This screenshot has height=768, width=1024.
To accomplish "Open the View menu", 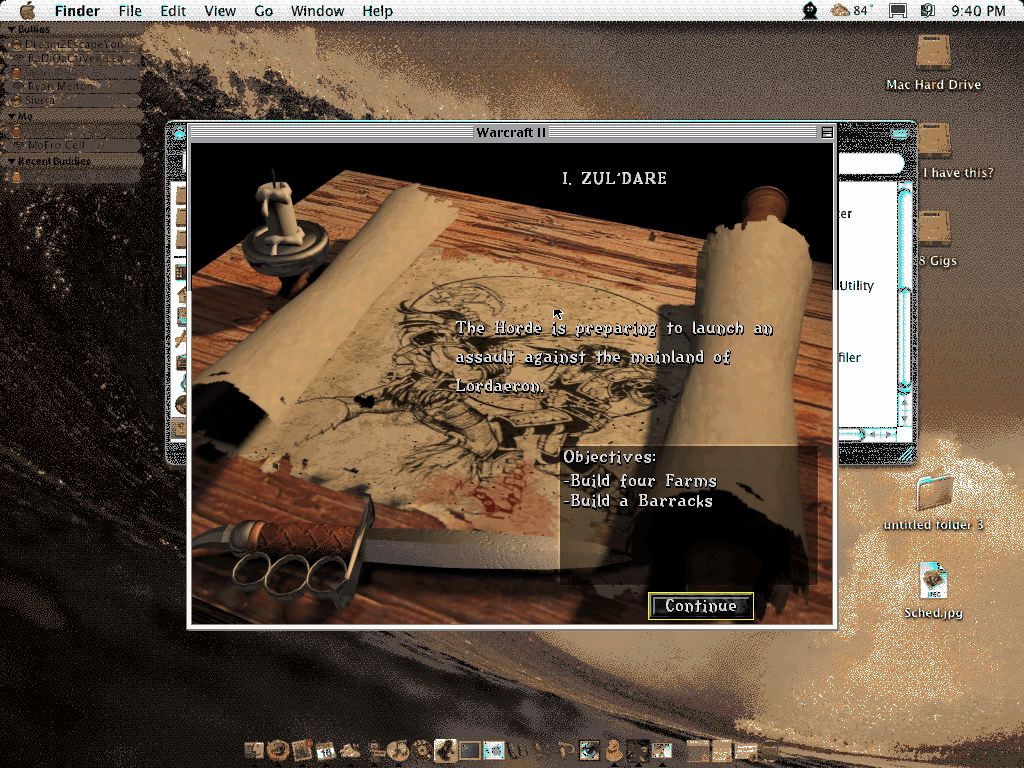I will point(220,11).
